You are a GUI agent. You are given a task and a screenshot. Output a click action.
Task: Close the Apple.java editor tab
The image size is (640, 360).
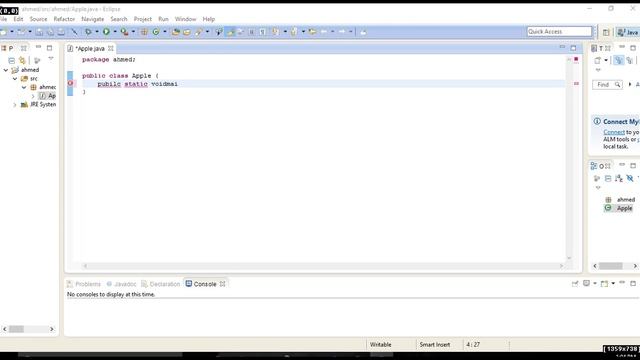(x=111, y=48)
